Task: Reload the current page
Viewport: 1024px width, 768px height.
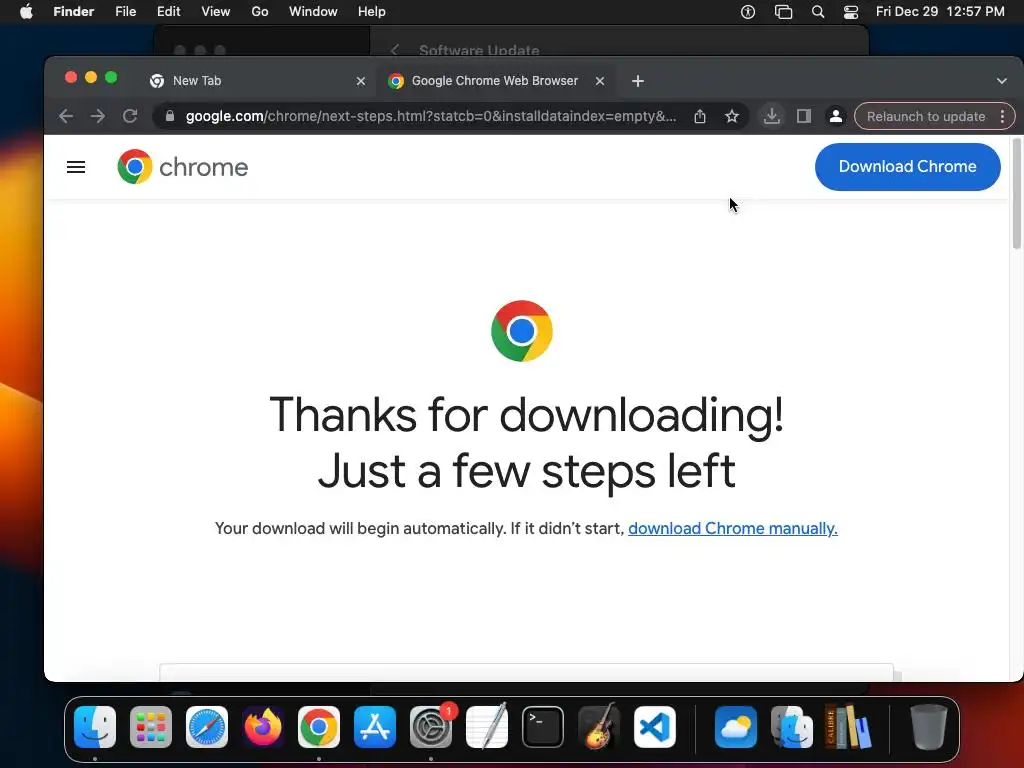Action: pos(130,116)
